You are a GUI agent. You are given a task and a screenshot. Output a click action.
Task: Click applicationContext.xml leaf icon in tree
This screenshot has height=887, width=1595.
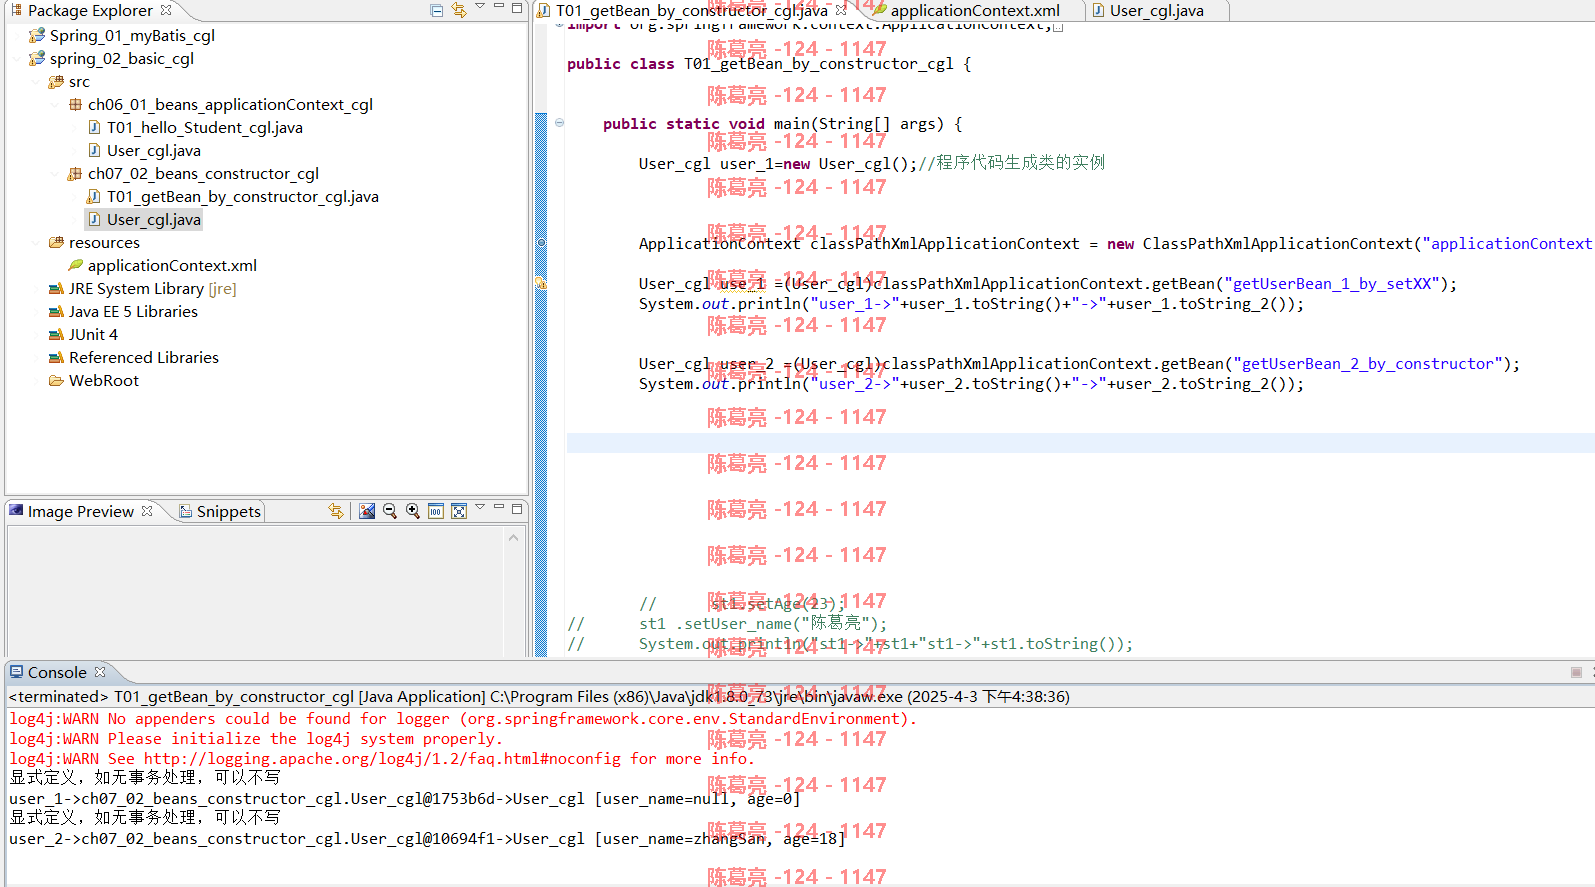[x=75, y=266]
